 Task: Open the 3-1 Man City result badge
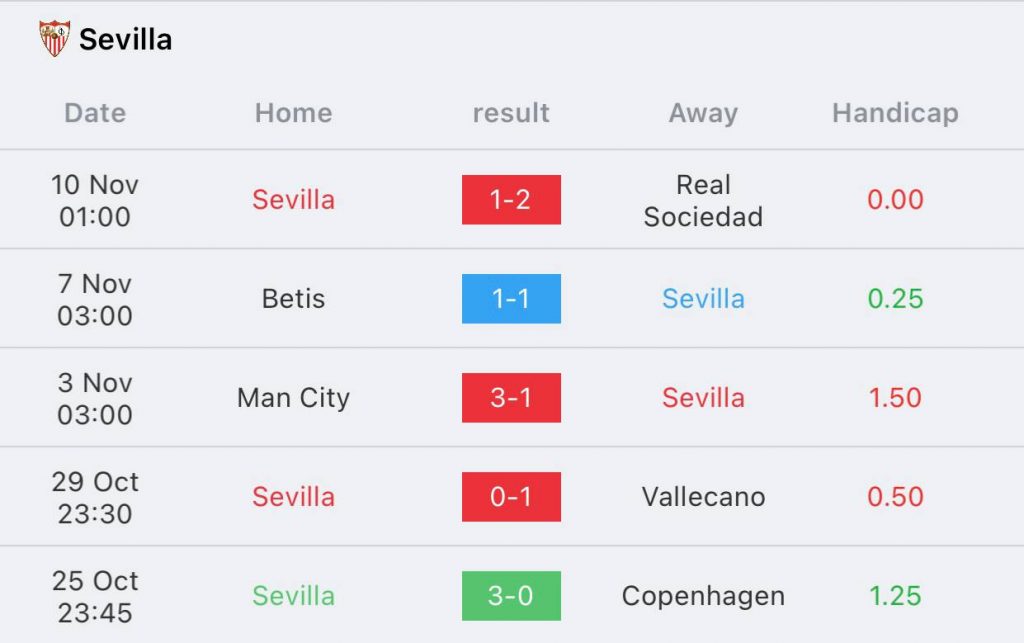coord(511,398)
